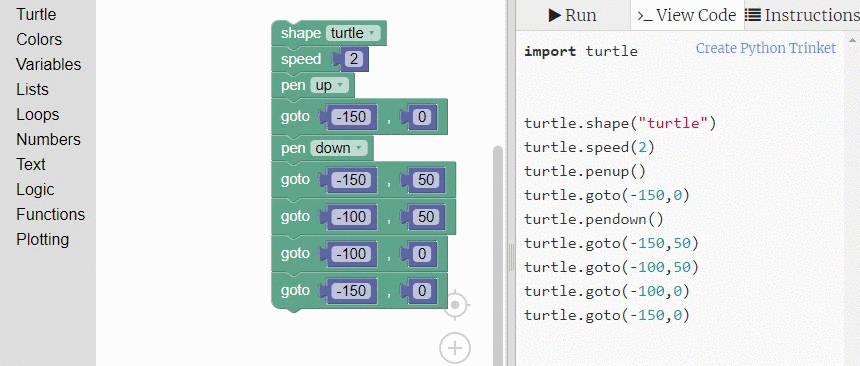Select the Functions category
This screenshot has width=860, height=366.
[x=50, y=214]
